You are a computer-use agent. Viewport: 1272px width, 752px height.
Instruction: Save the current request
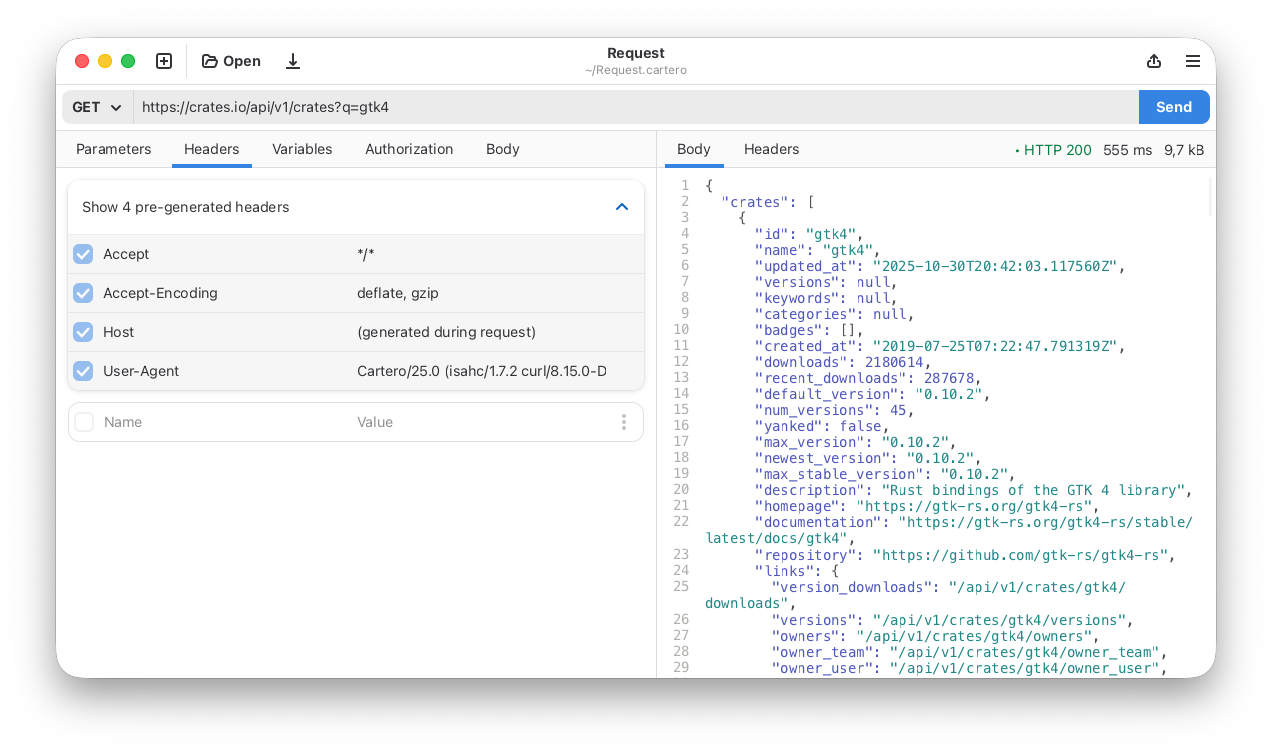point(292,61)
